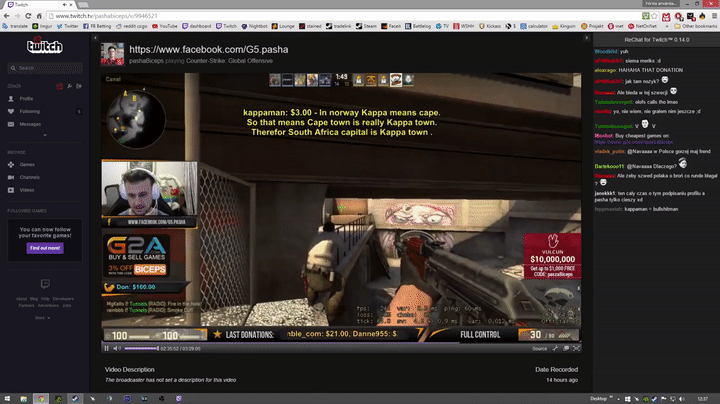This screenshot has width=720, height=404.
Task: Click the purple link in Moobot message
Action: click(634, 142)
